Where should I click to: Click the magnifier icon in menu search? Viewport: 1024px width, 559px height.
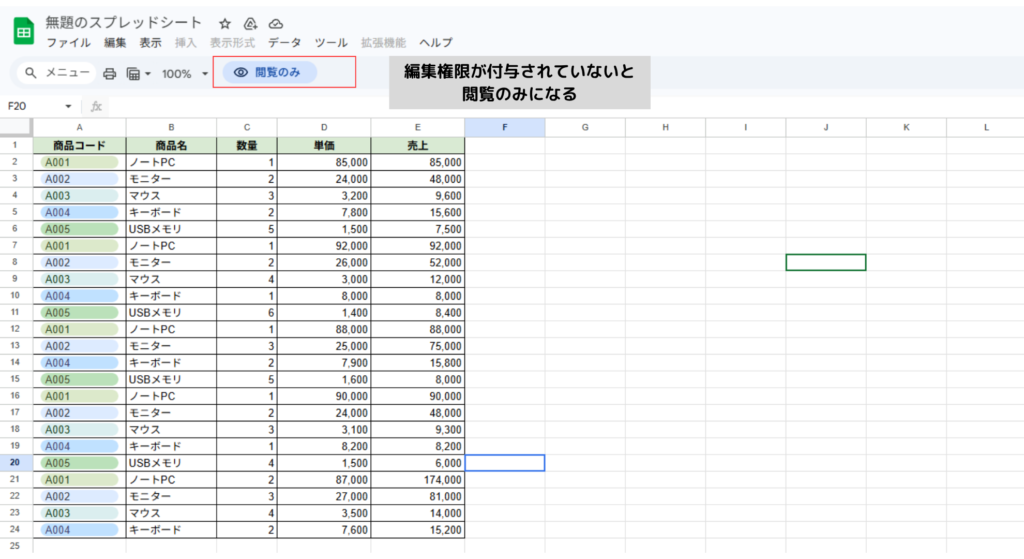31,73
